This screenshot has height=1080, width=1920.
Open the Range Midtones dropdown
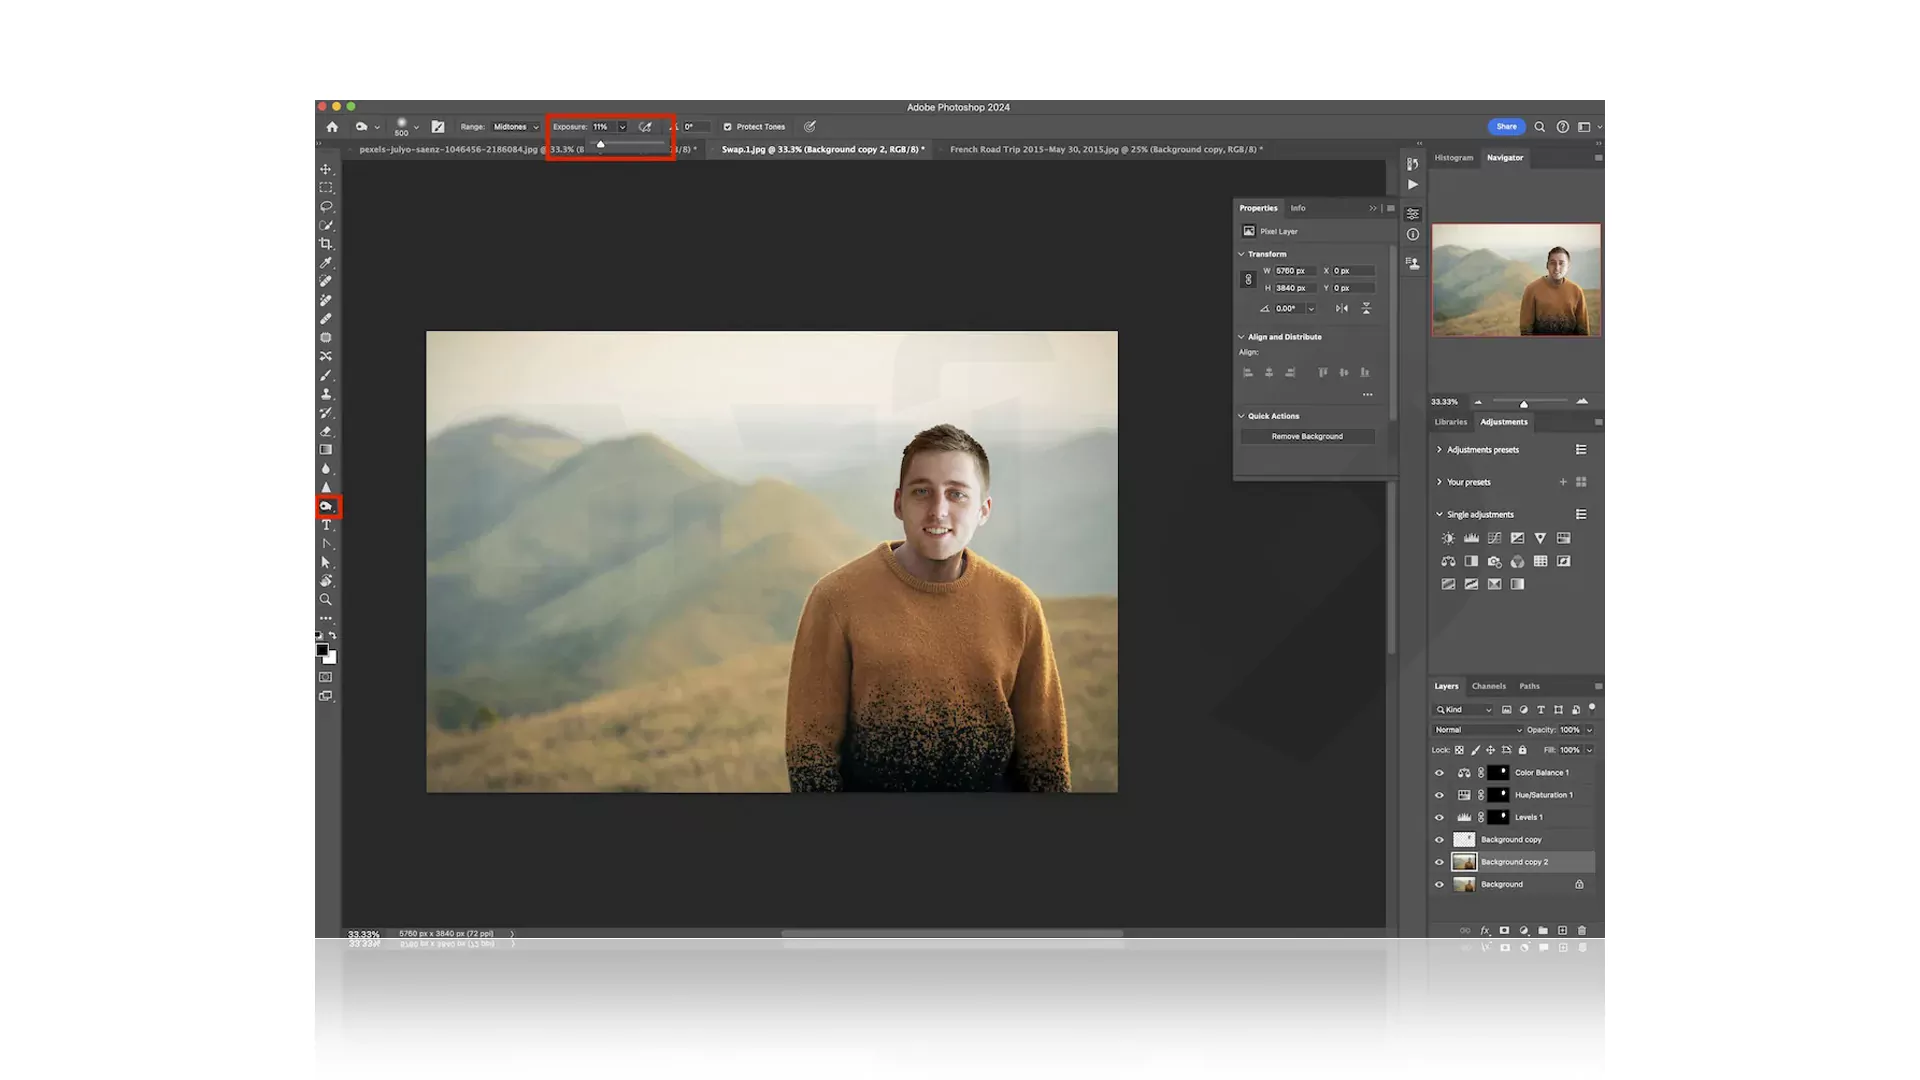[515, 127]
